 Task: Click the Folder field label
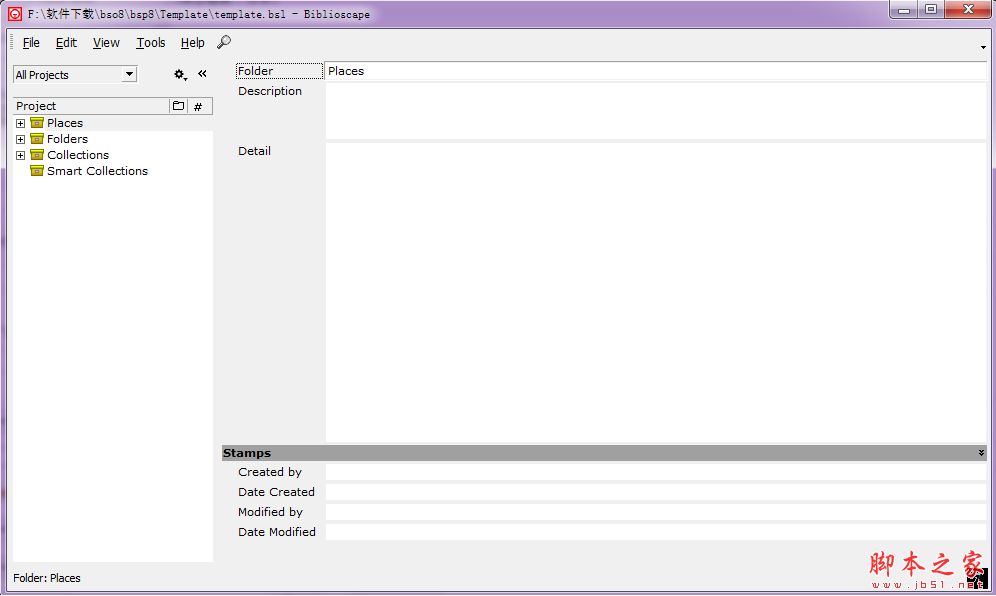click(x=279, y=71)
